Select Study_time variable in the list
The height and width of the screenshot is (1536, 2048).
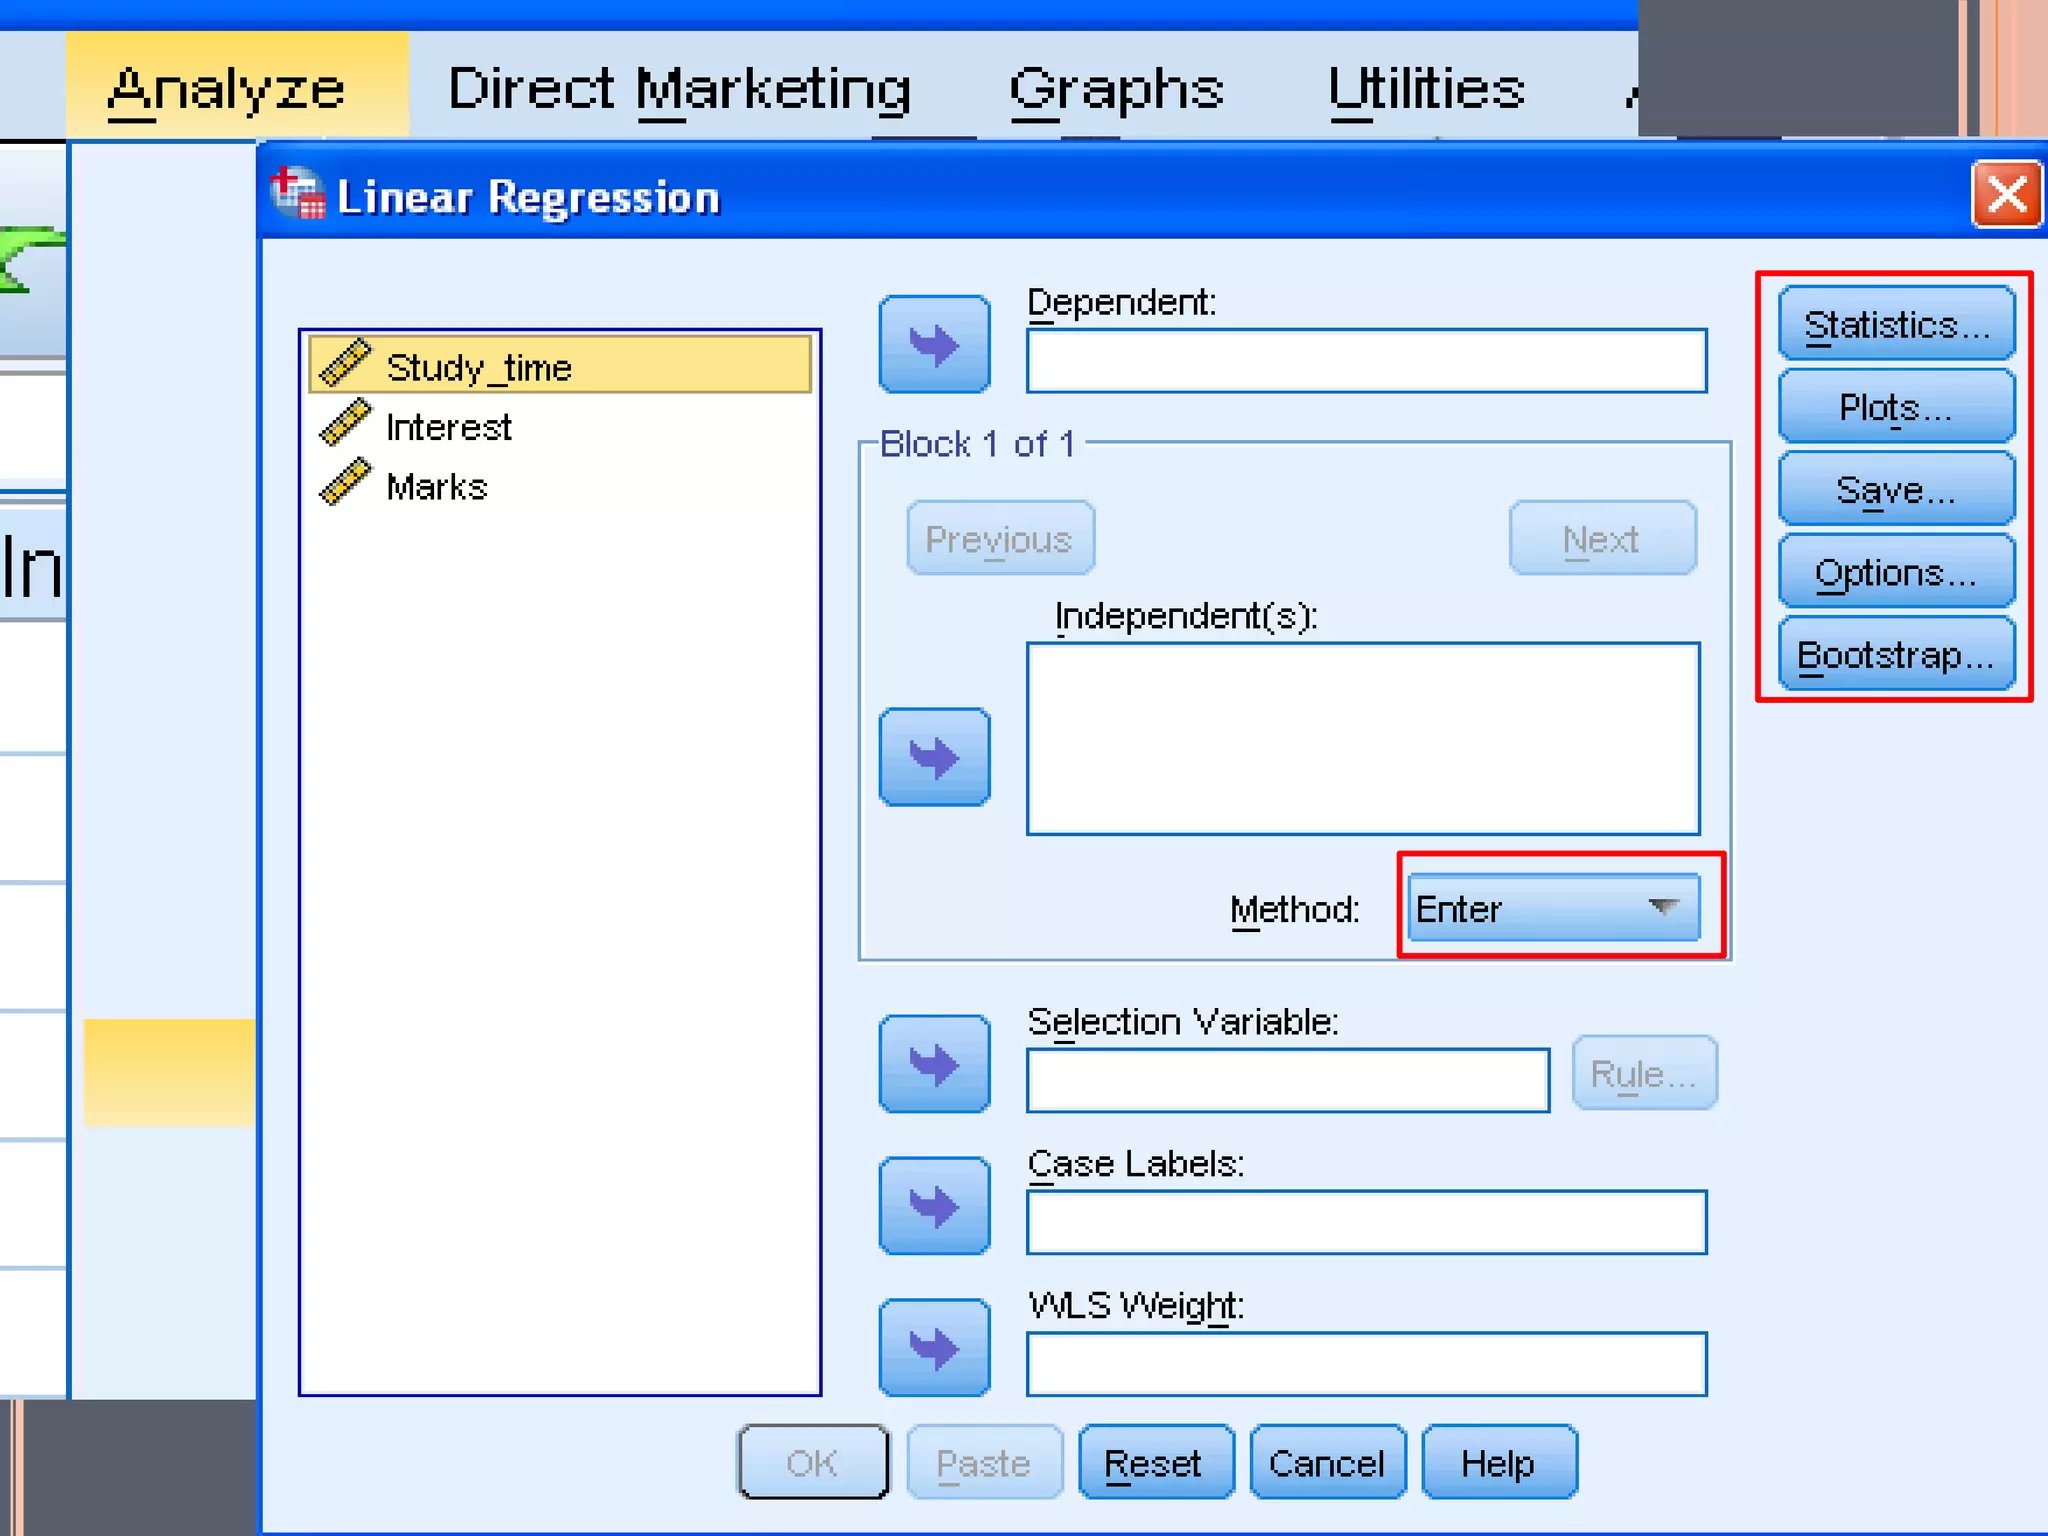click(x=478, y=367)
